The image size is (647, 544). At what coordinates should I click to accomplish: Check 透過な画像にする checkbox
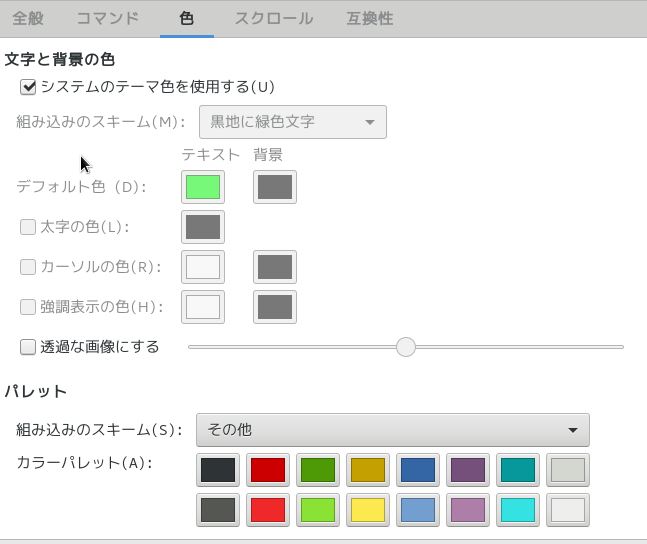(x=28, y=347)
